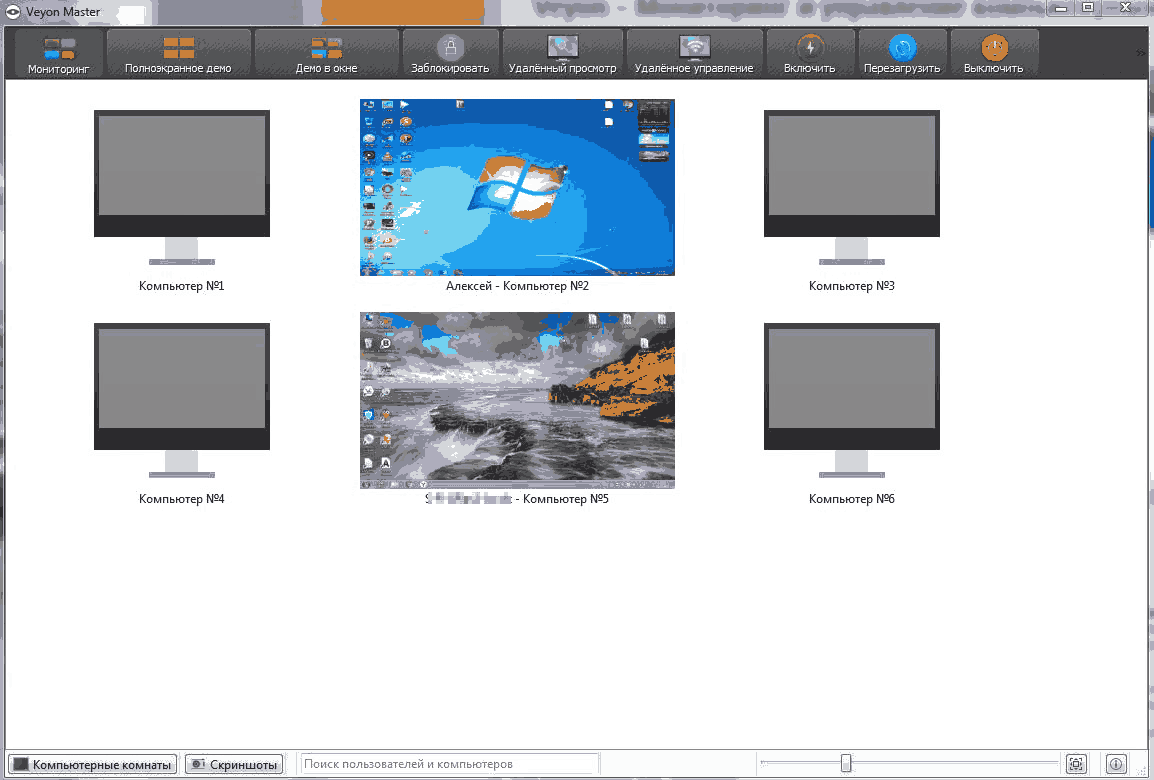Reboot machines using Перезагрузить icon
The width and height of the screenshot is (1154, 780).
[x=902, y=53]
